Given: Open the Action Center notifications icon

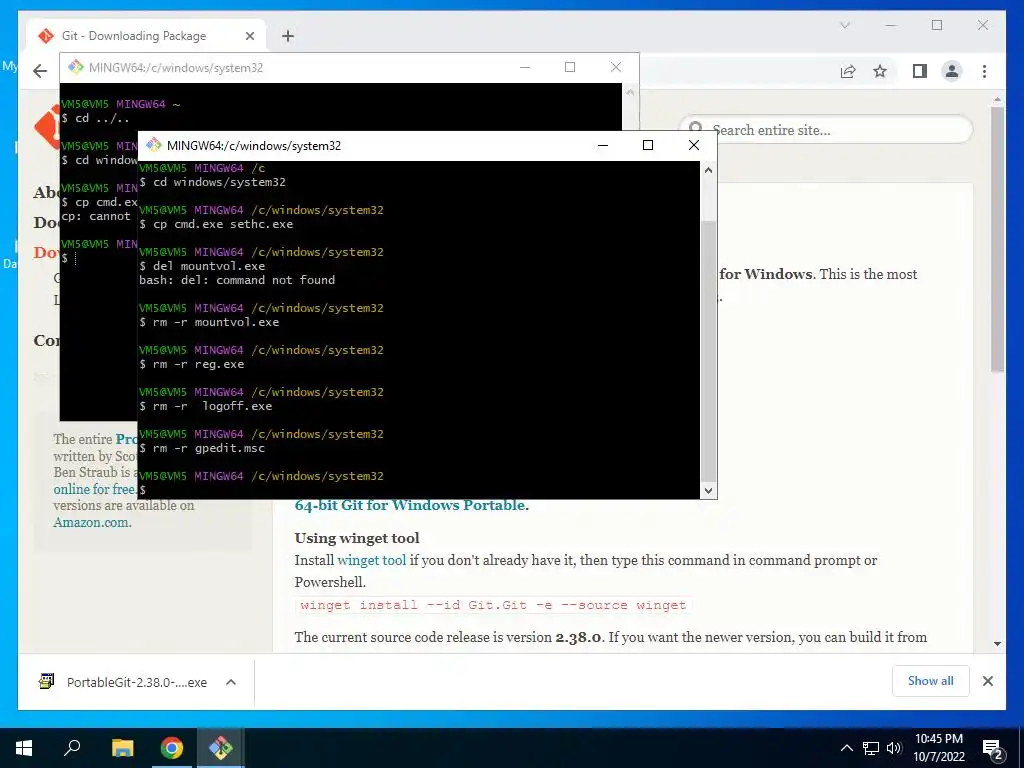Looking at the screenshot, I should coord(993,748).
